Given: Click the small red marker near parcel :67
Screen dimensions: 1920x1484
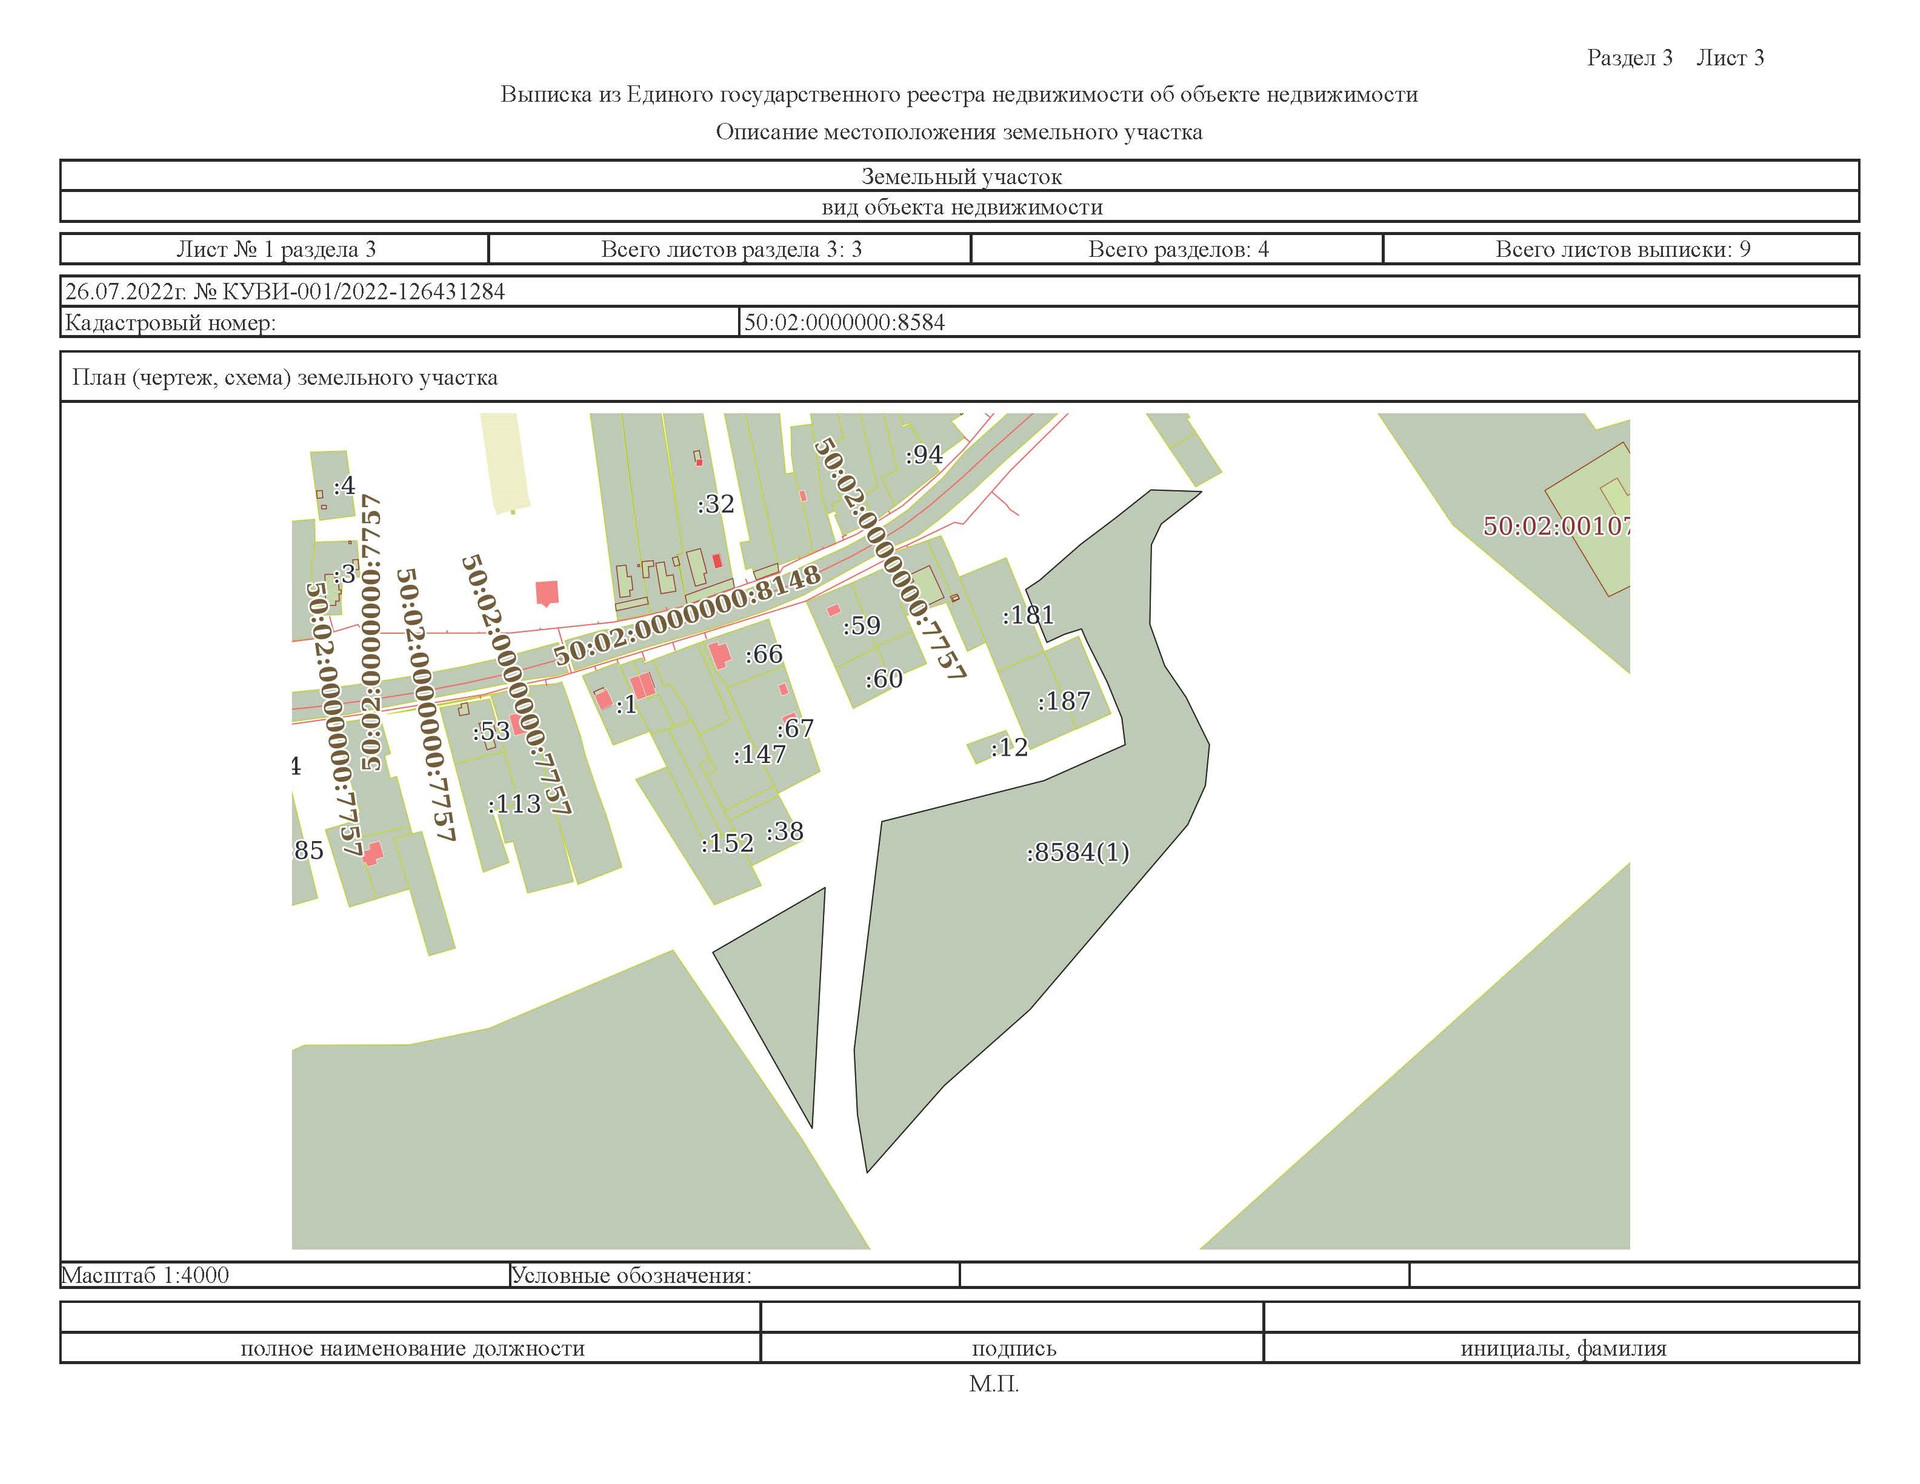Looking at the screenshot, I should (784, 689).
